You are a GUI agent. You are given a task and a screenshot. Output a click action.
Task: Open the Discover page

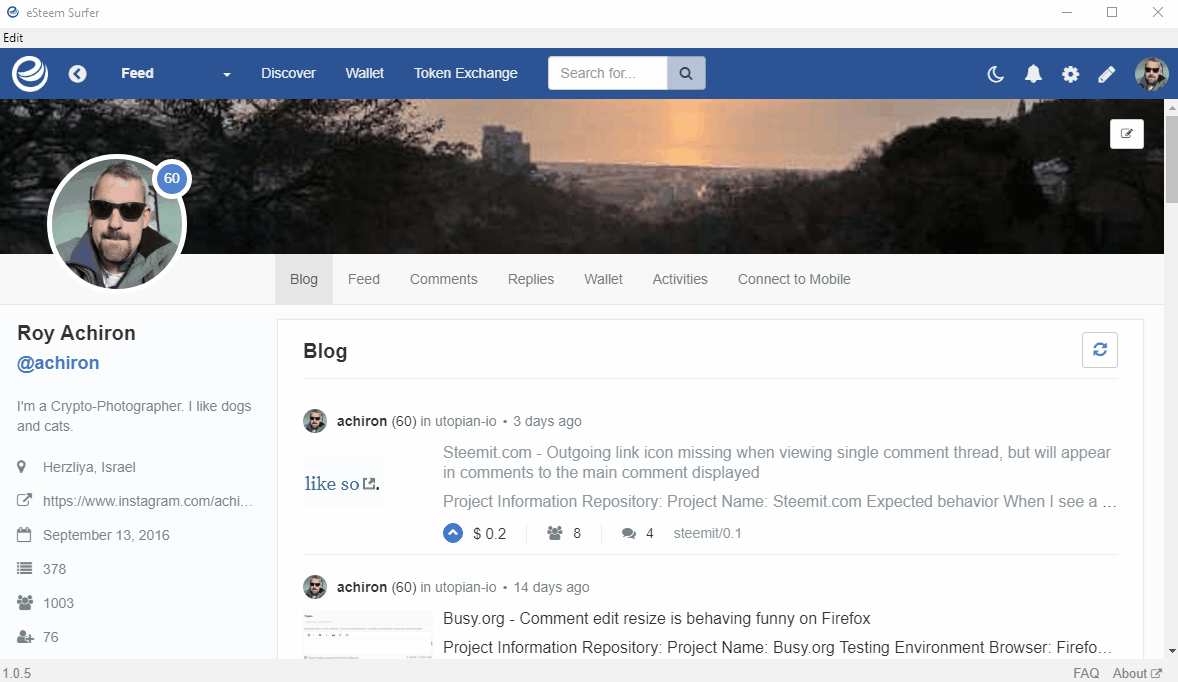click(x=288, y=74)
